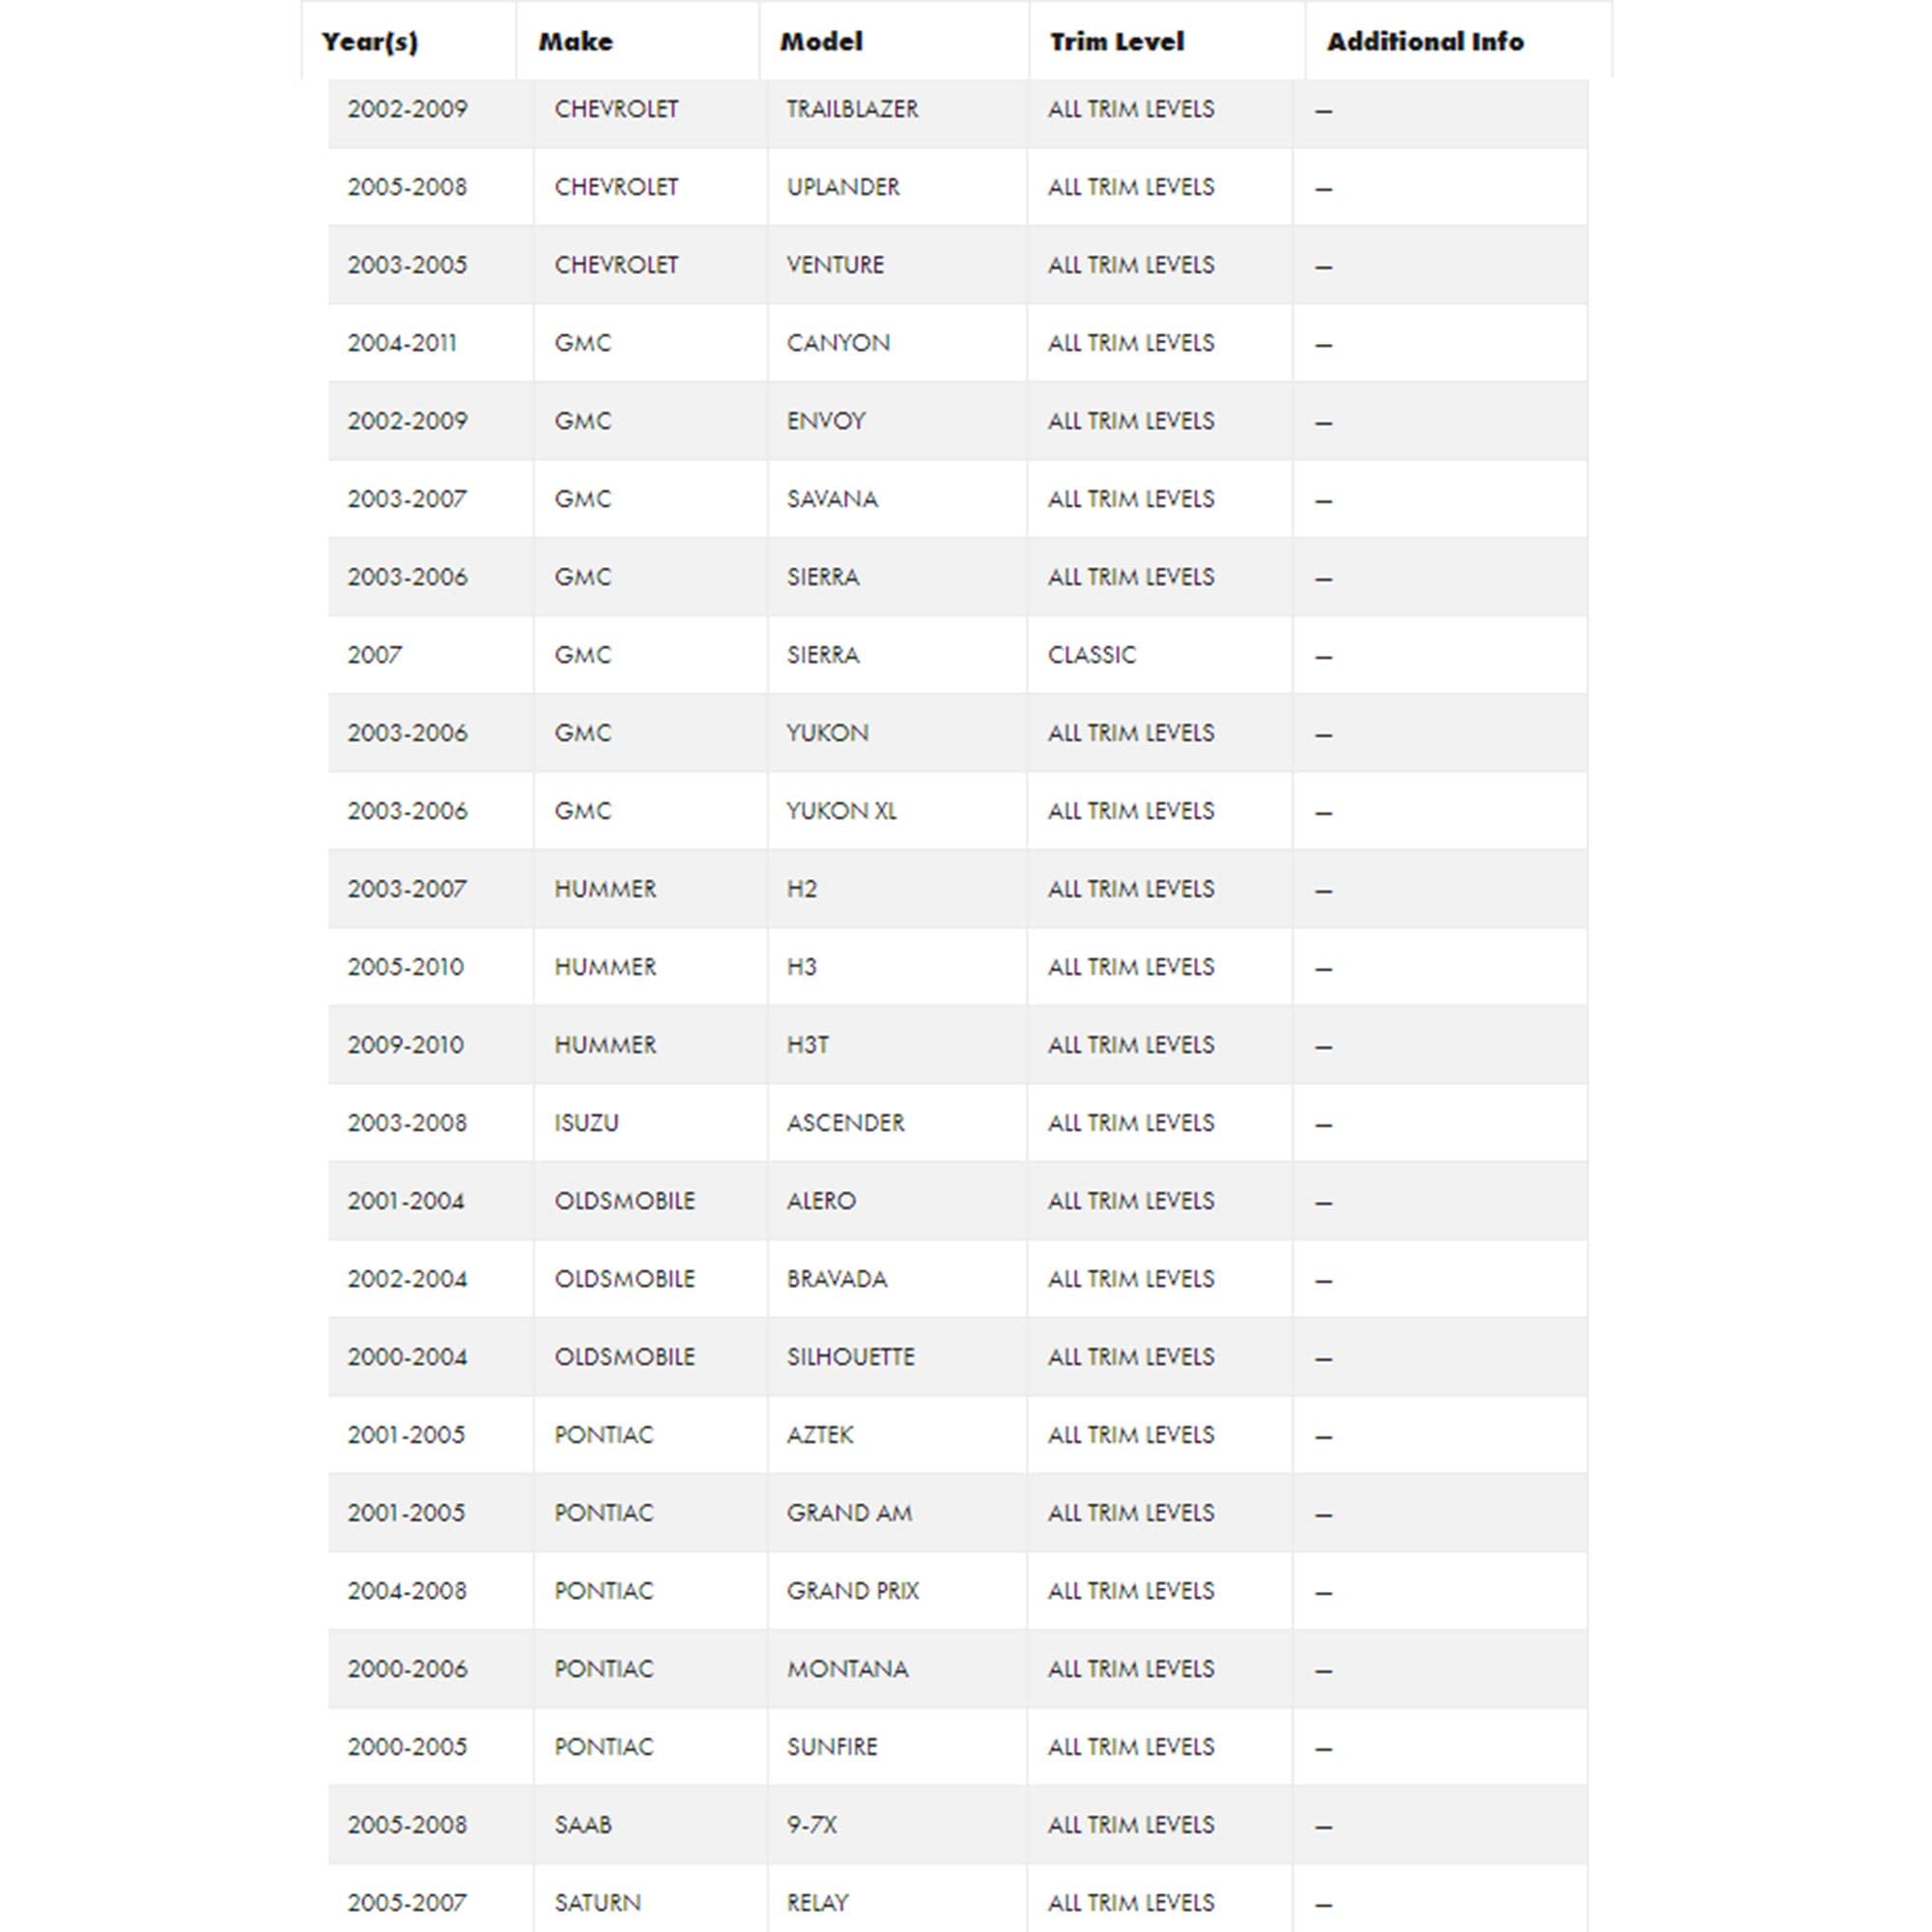Screen dimensions: 1932x1932
Task: Click the SATURN make cell
Action: coord(597,1903)
